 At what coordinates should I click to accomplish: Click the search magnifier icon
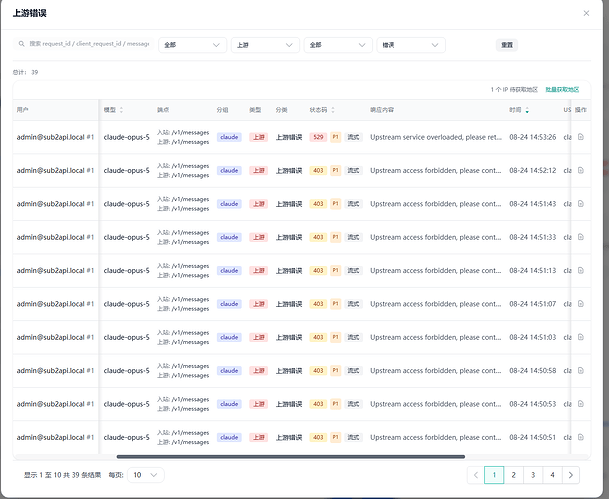tap(22, 44)
